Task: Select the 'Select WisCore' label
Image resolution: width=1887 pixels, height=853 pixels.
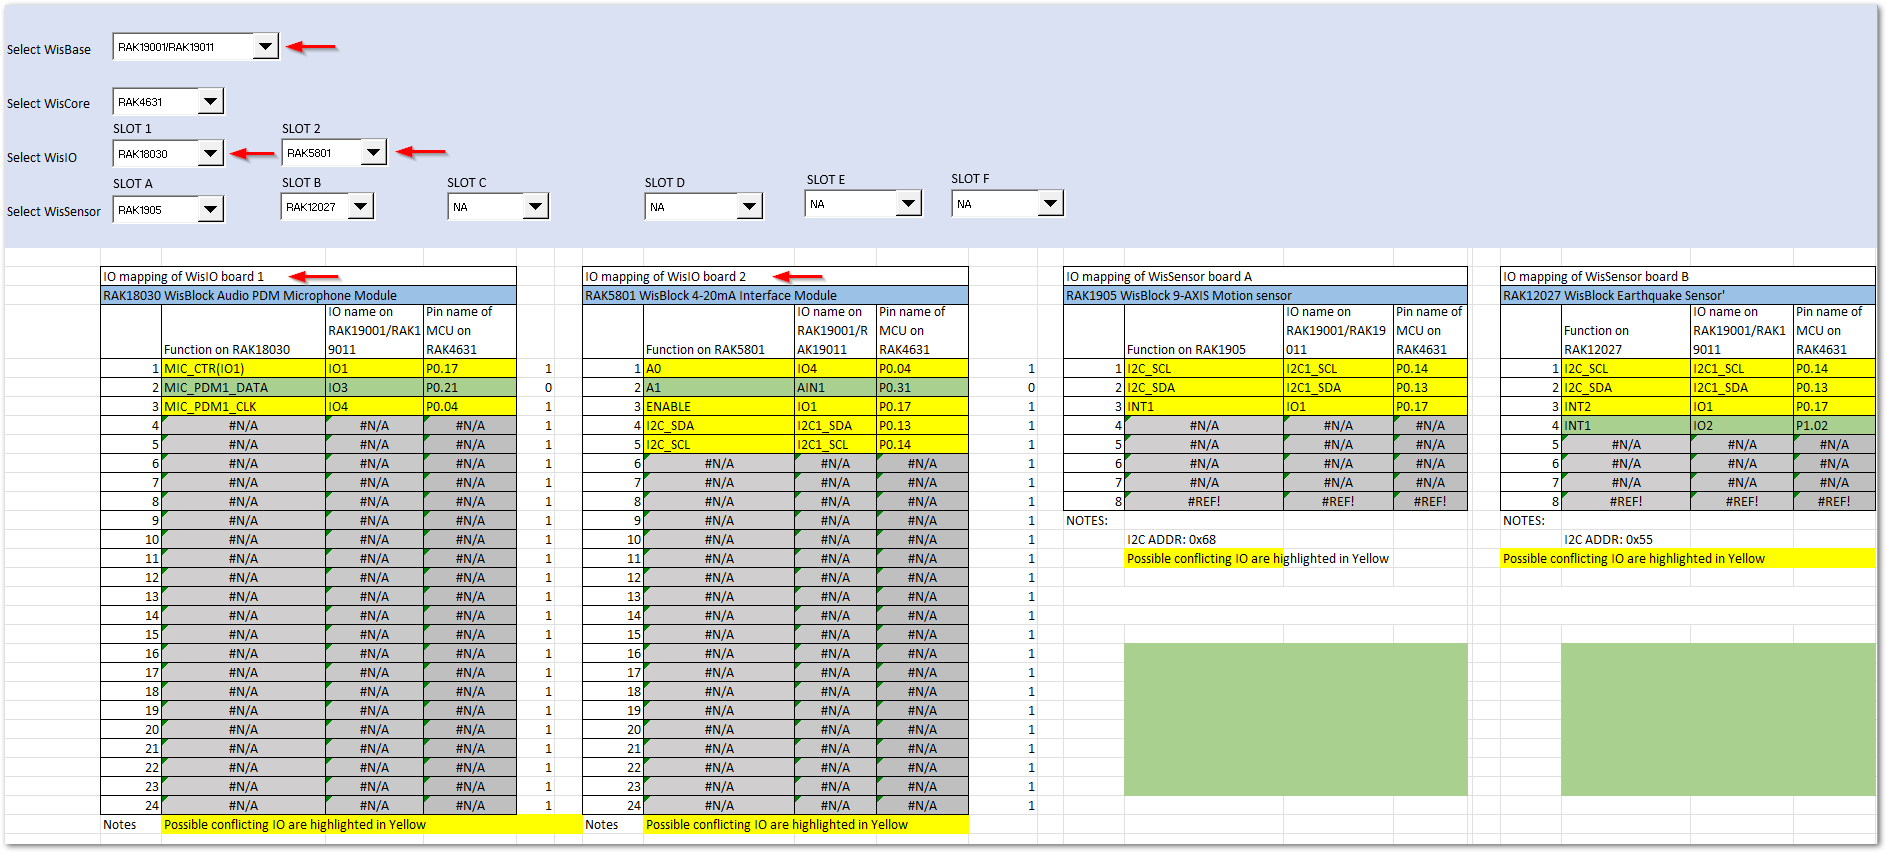Action: [x=48, y=103]
